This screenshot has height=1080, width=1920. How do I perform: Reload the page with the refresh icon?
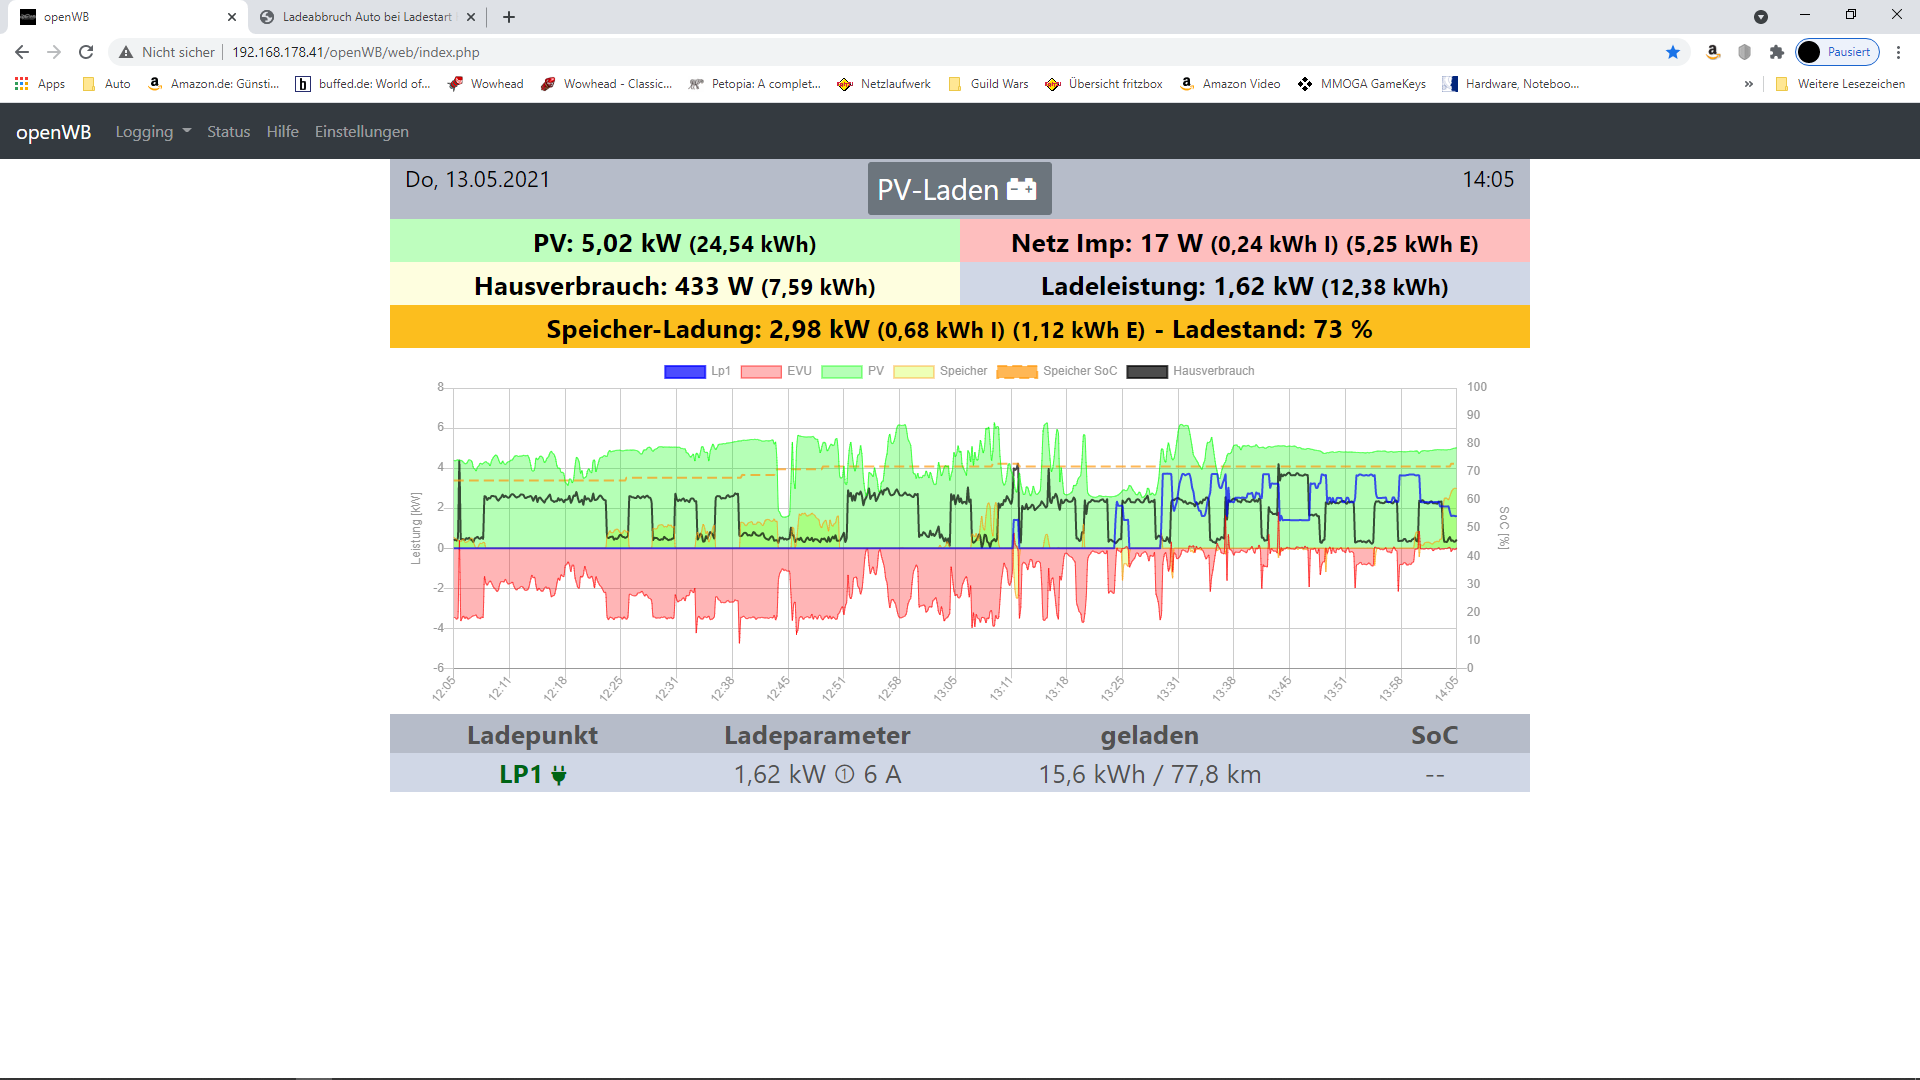86,52
